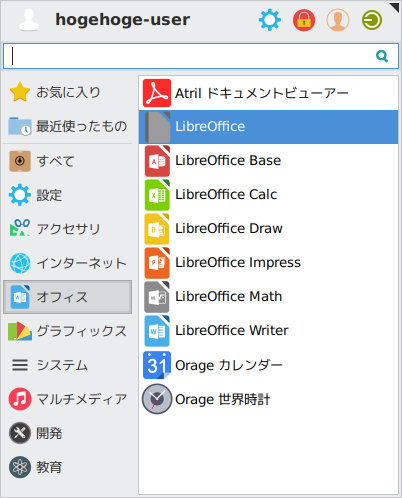Click the star favorites icon
The width and height of the screenshot is (402, 498).
[x=20, y=92]
